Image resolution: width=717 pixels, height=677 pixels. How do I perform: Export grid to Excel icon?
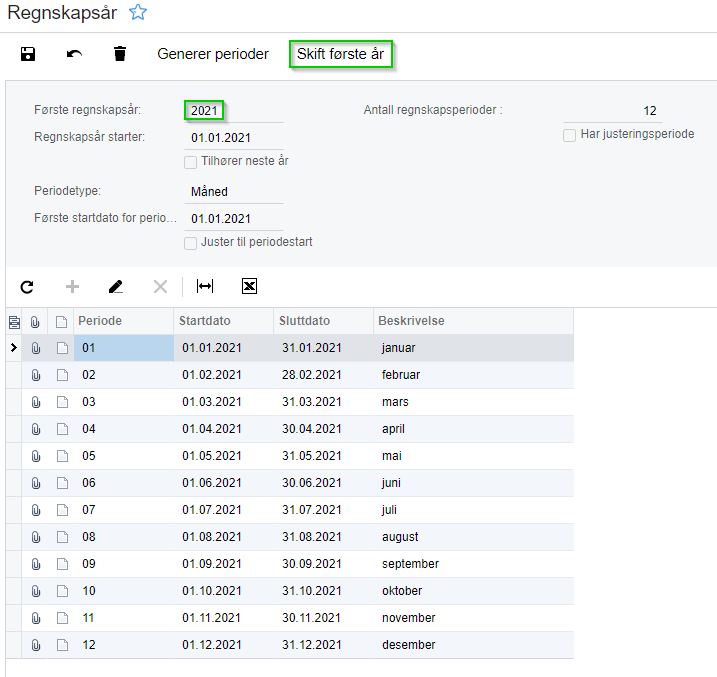249,287
